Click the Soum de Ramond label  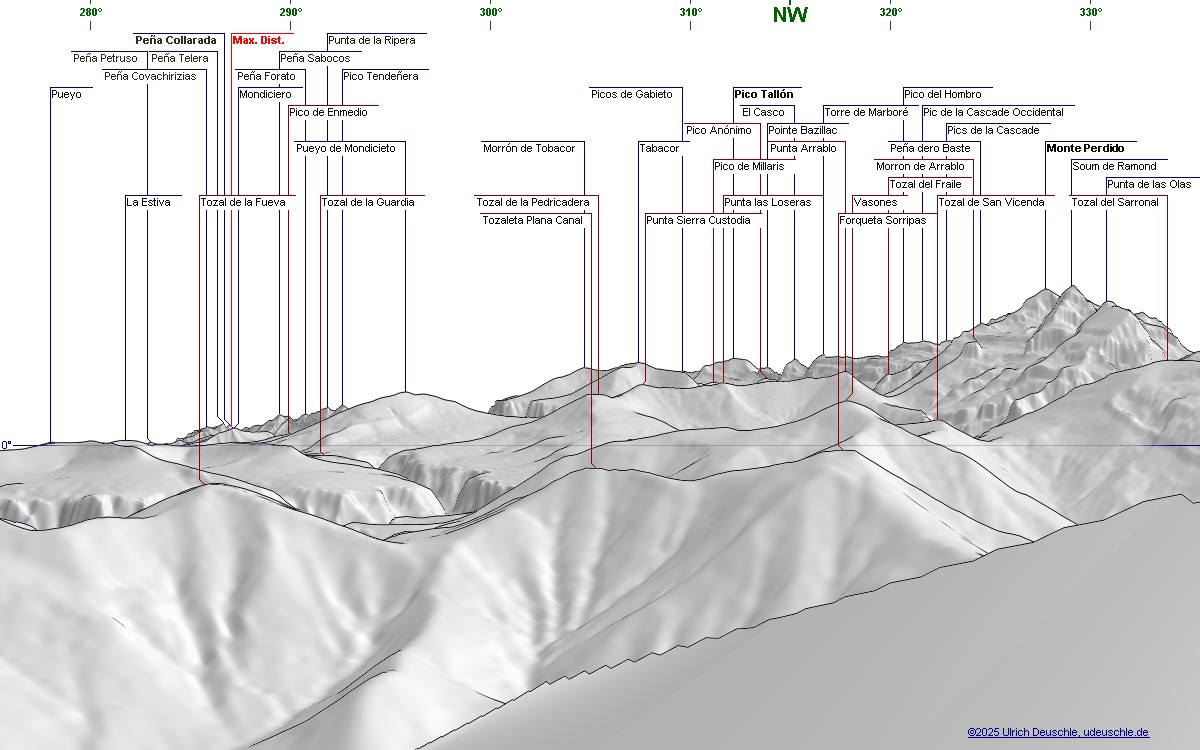point(1113,167)
